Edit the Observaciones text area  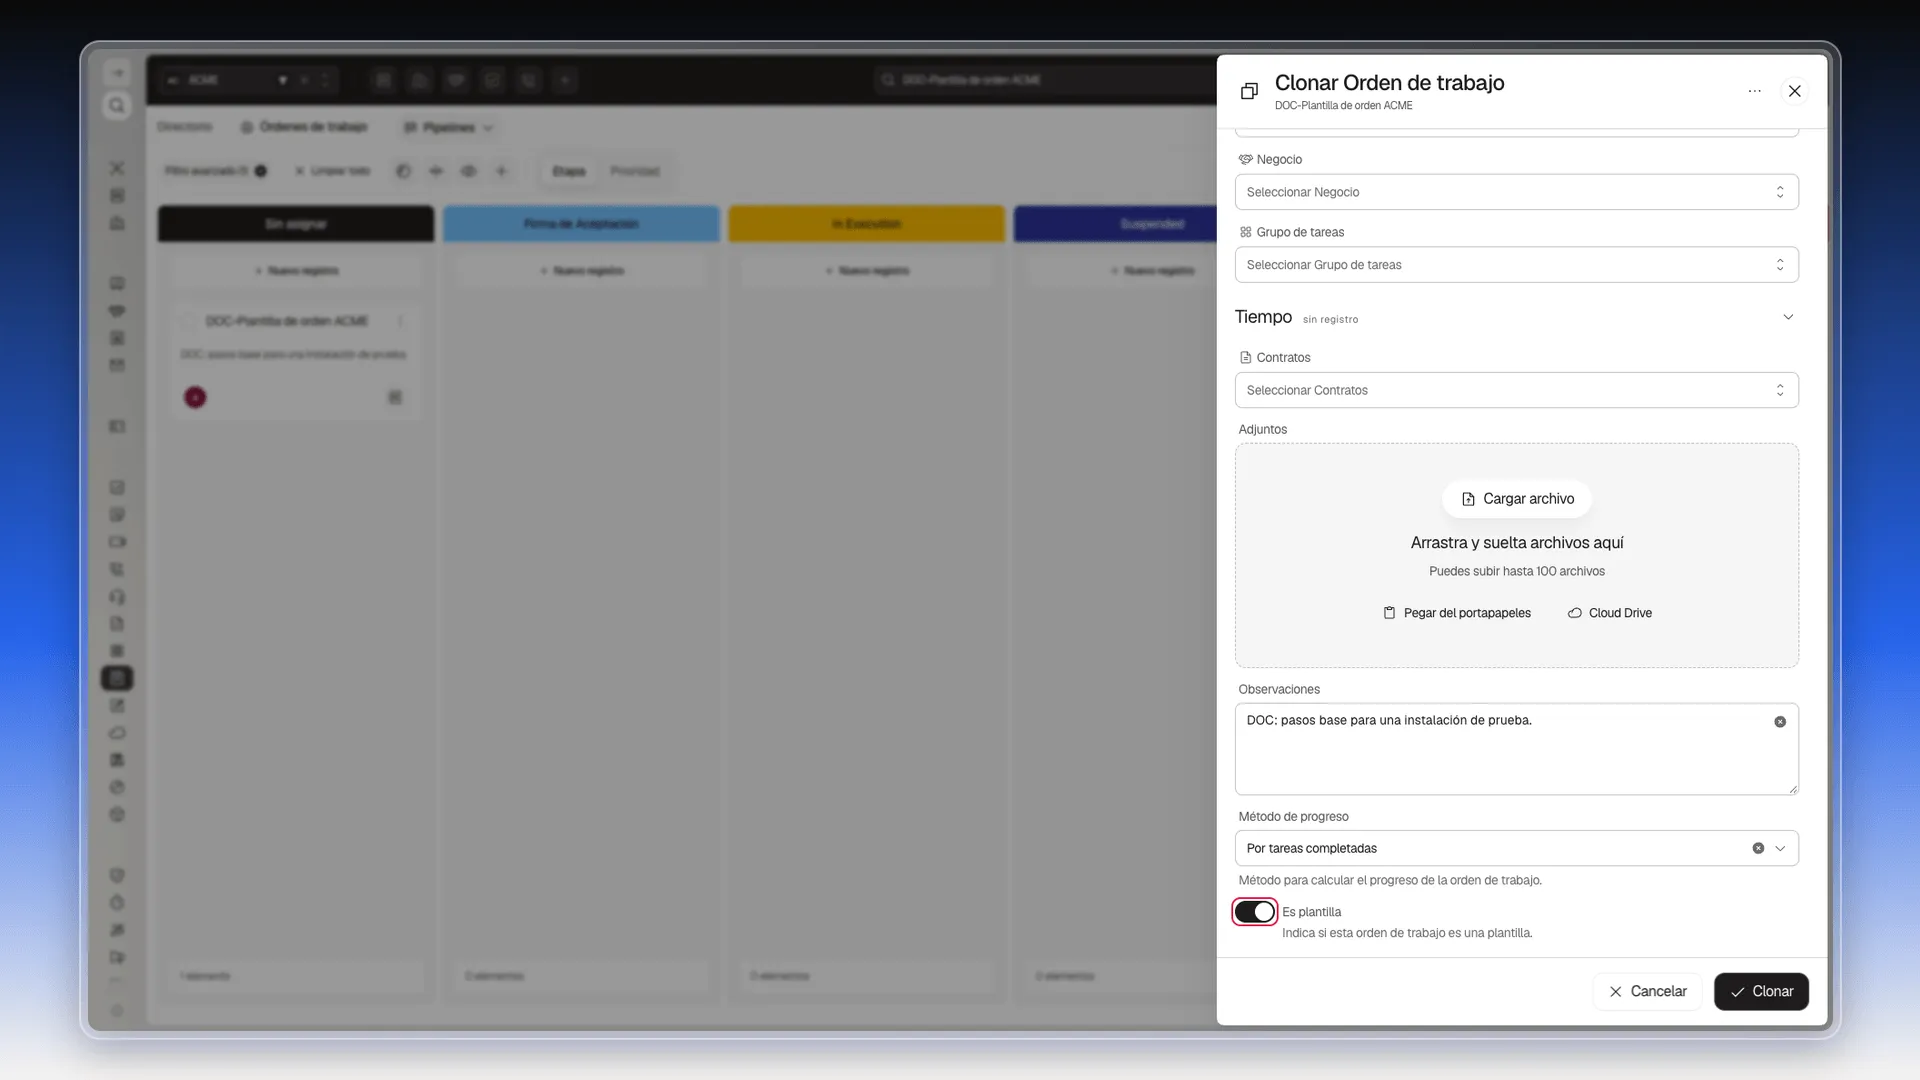(x=1516, y=749)
